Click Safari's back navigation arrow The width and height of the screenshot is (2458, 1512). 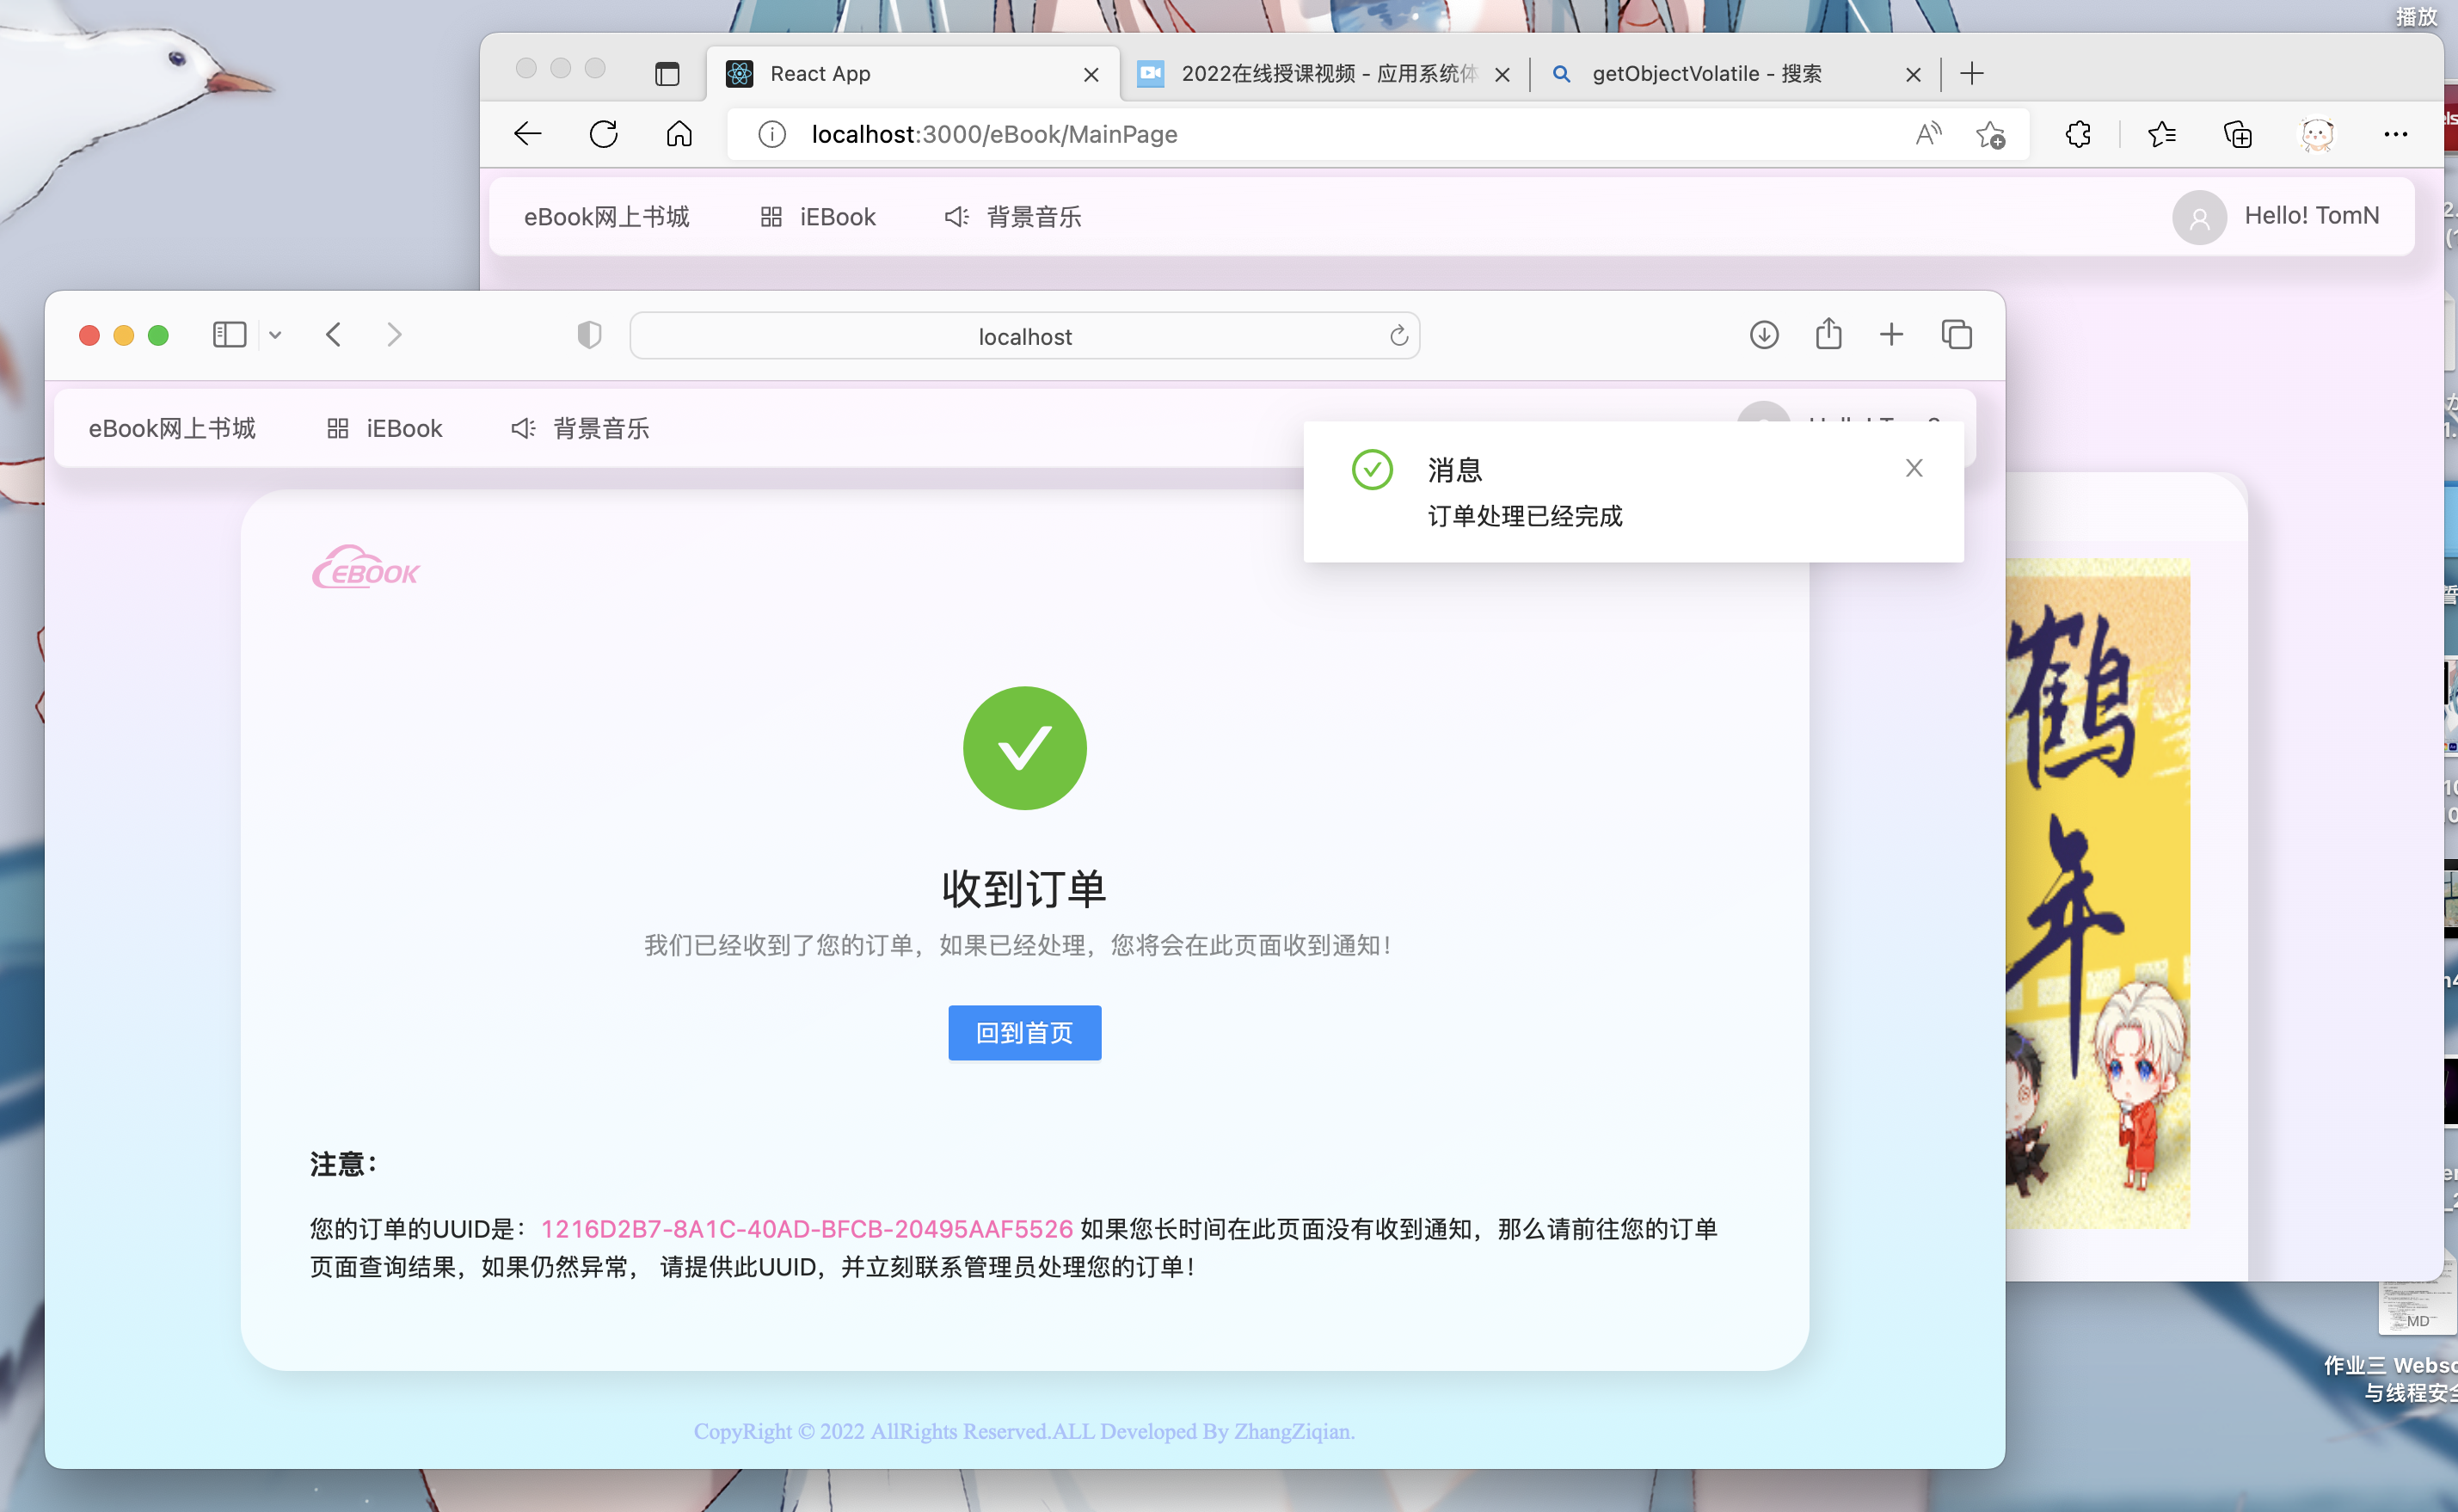pos(334,335)
